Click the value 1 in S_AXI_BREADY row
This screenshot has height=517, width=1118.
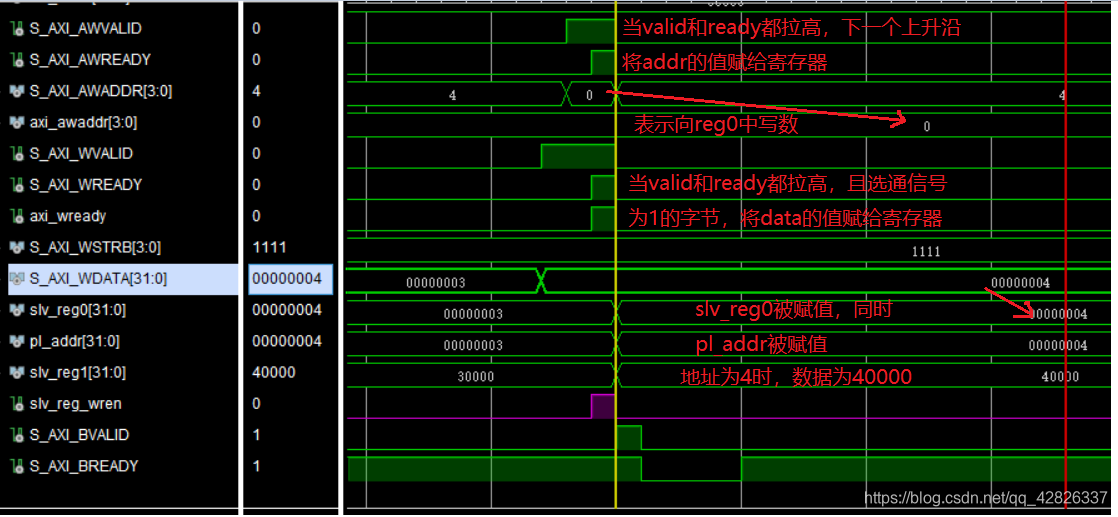[x=257, y=466]
